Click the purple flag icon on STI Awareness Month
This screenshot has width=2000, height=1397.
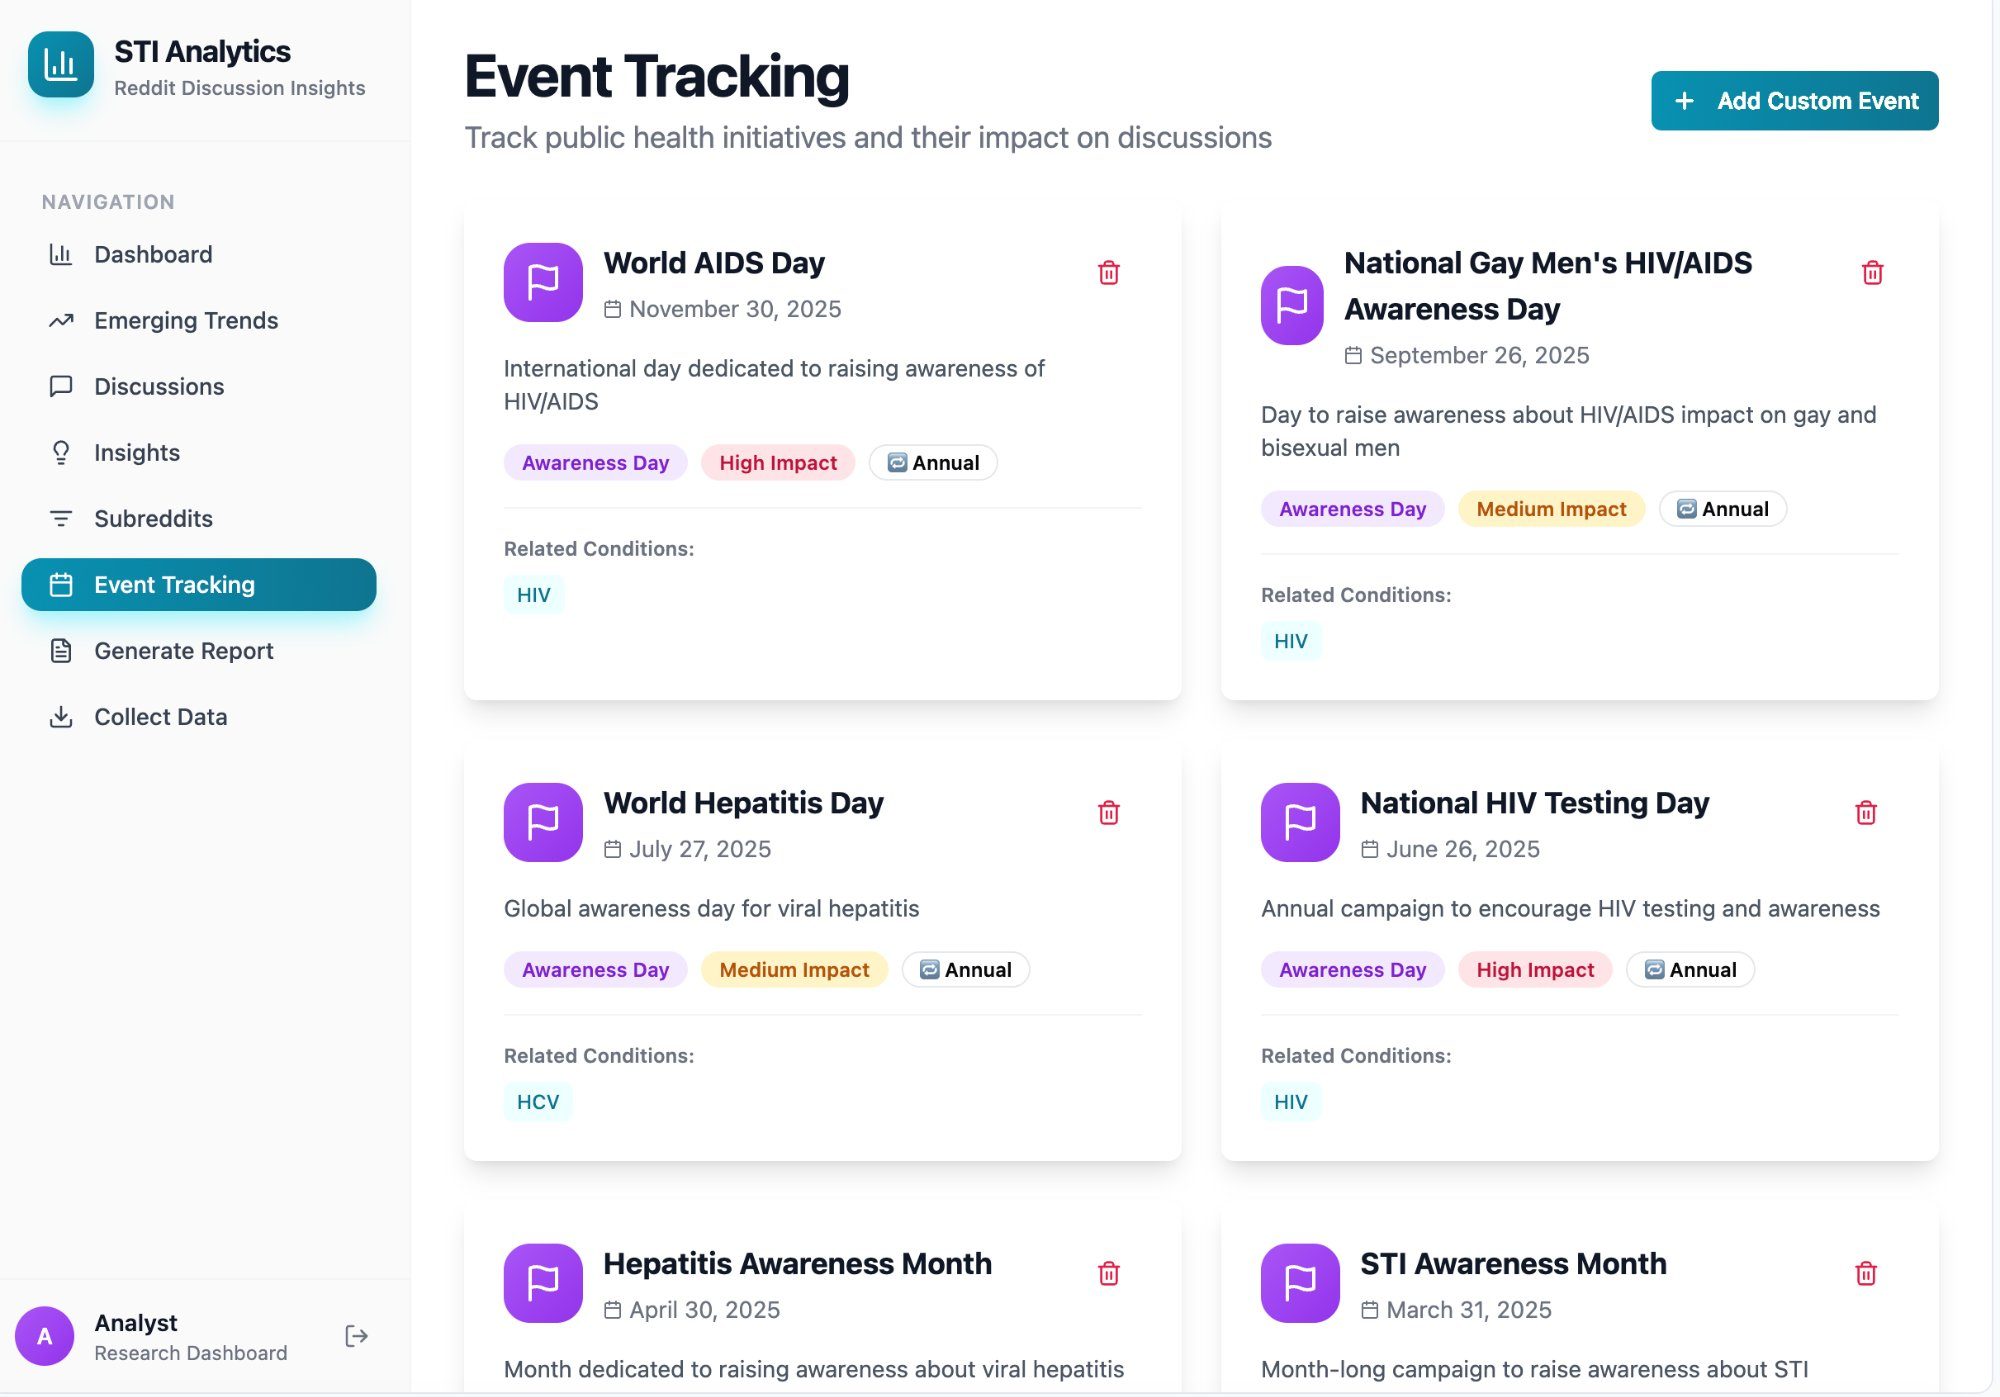[x=1300, y=1283]
